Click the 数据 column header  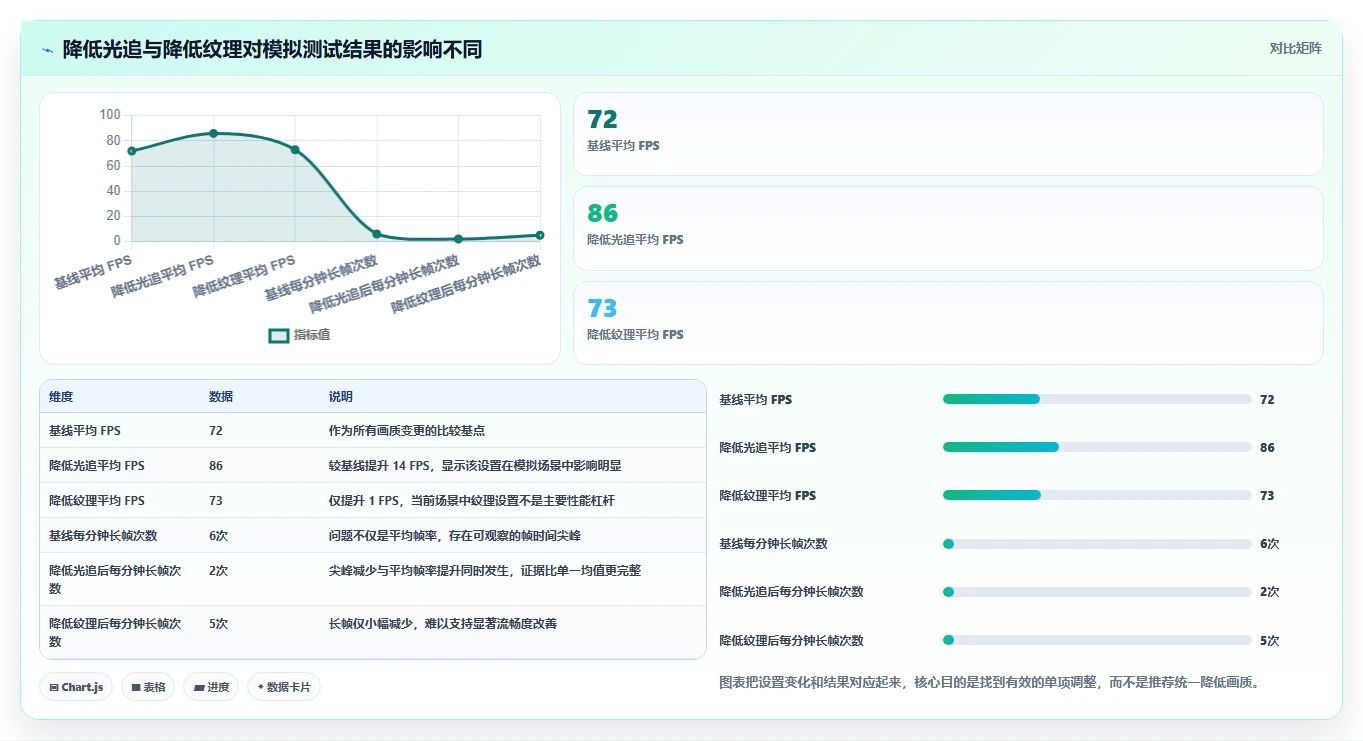coord(221,397)
